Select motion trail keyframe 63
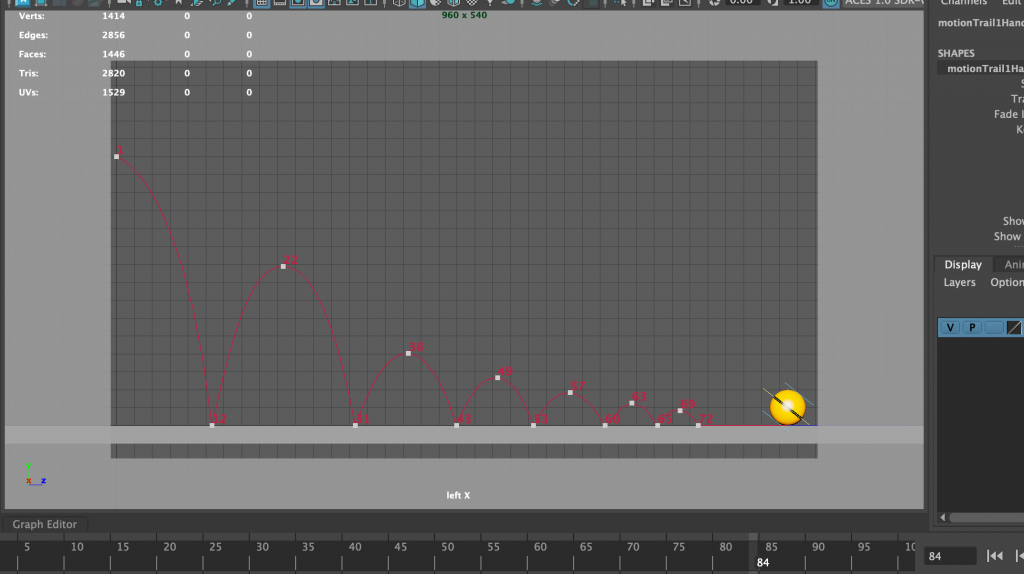 (x=632, y=403)
